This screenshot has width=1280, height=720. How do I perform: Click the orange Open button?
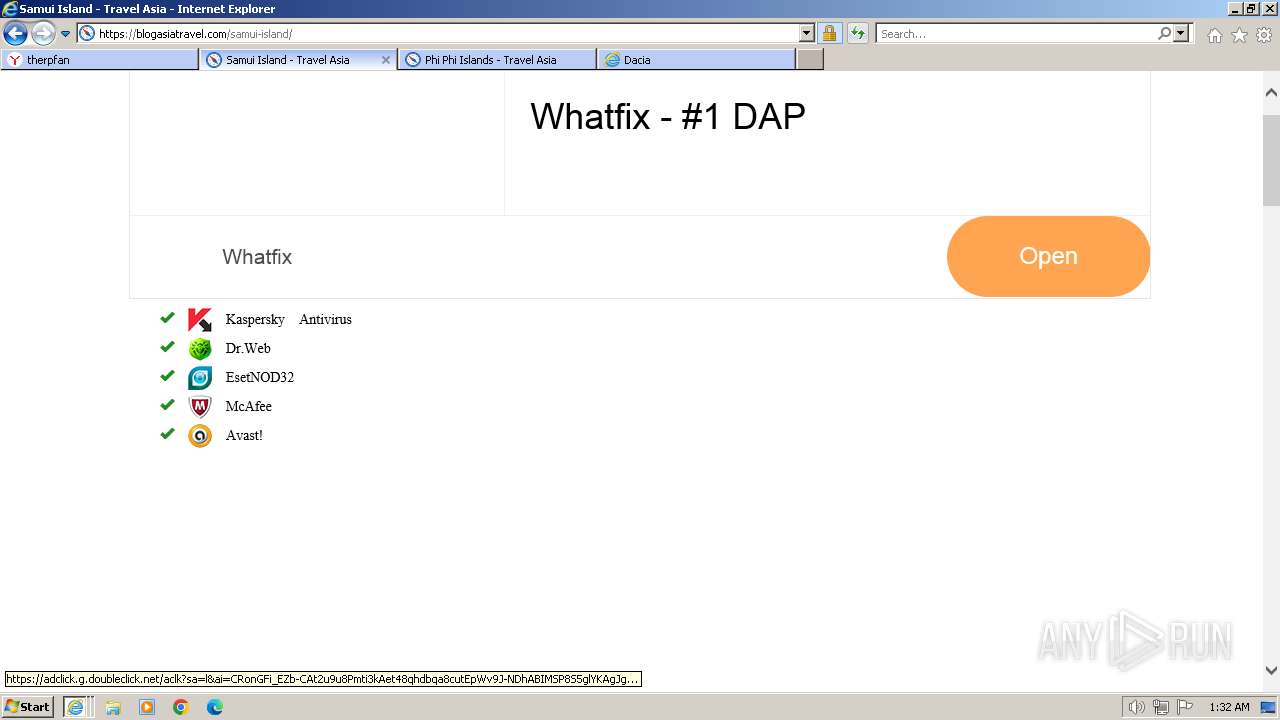(x=1048, y=256)
